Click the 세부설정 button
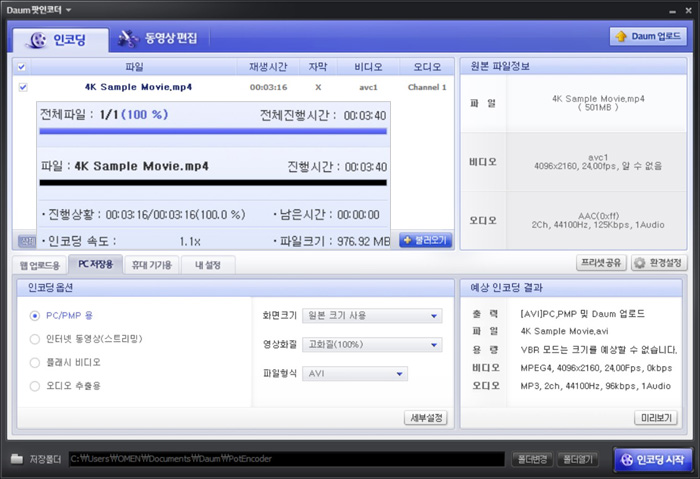Image resolution: width=700 pixels, height=479 pixels. click(x=425, y=417)
